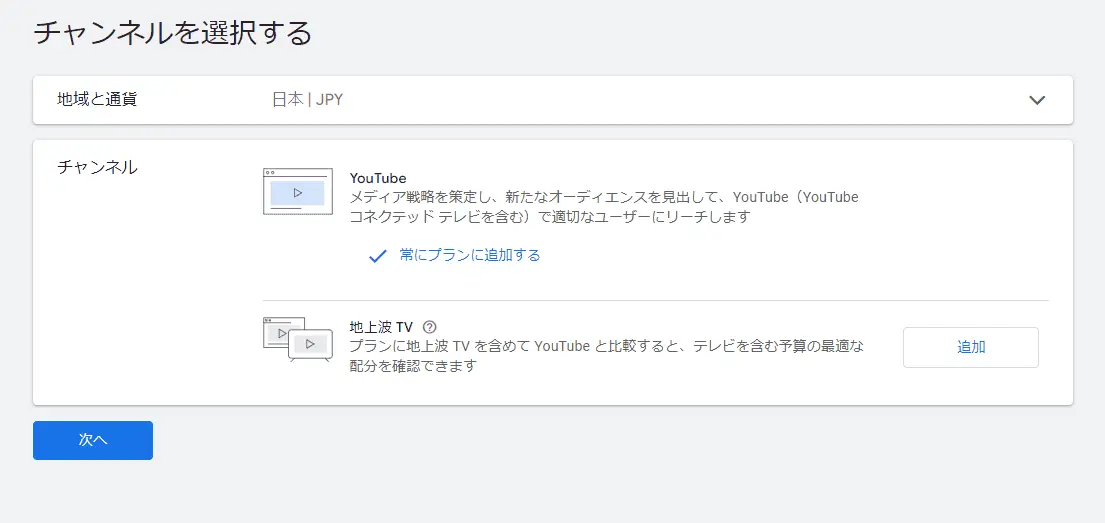Open the 日本 | JPY region selector
This screenshot has height=523, width=1105.
(x=307, y=100)
